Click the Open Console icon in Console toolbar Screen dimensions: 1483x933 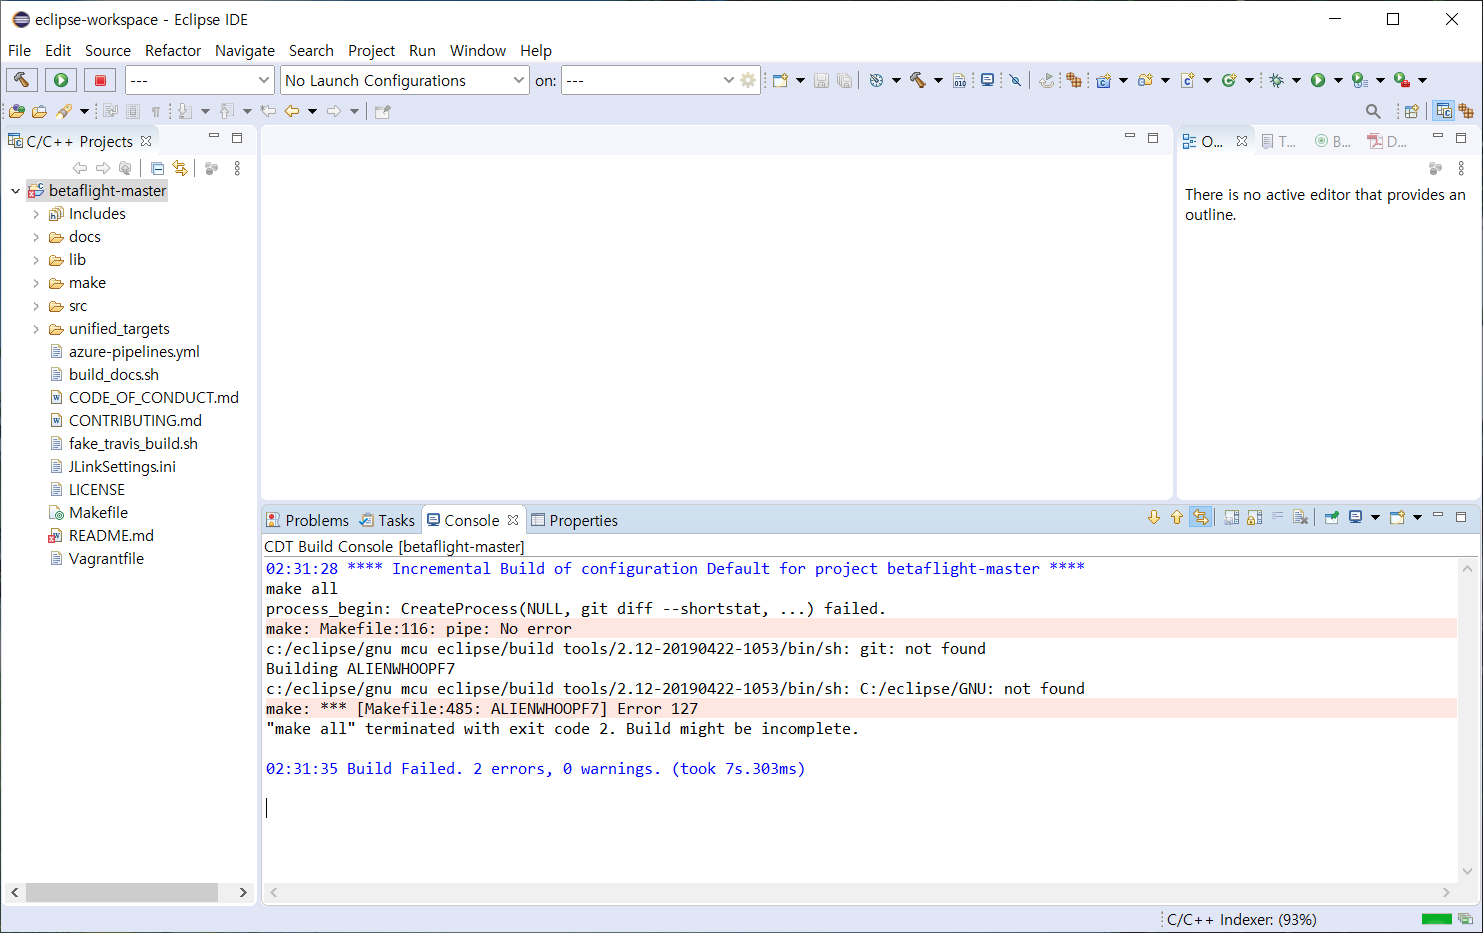pos(1397,517)
